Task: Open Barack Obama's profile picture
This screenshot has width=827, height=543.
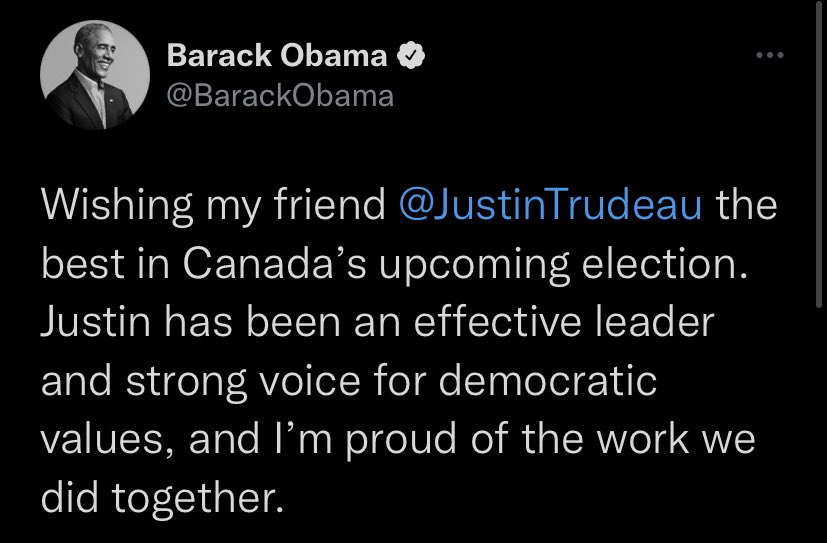Action: [88, 76]
